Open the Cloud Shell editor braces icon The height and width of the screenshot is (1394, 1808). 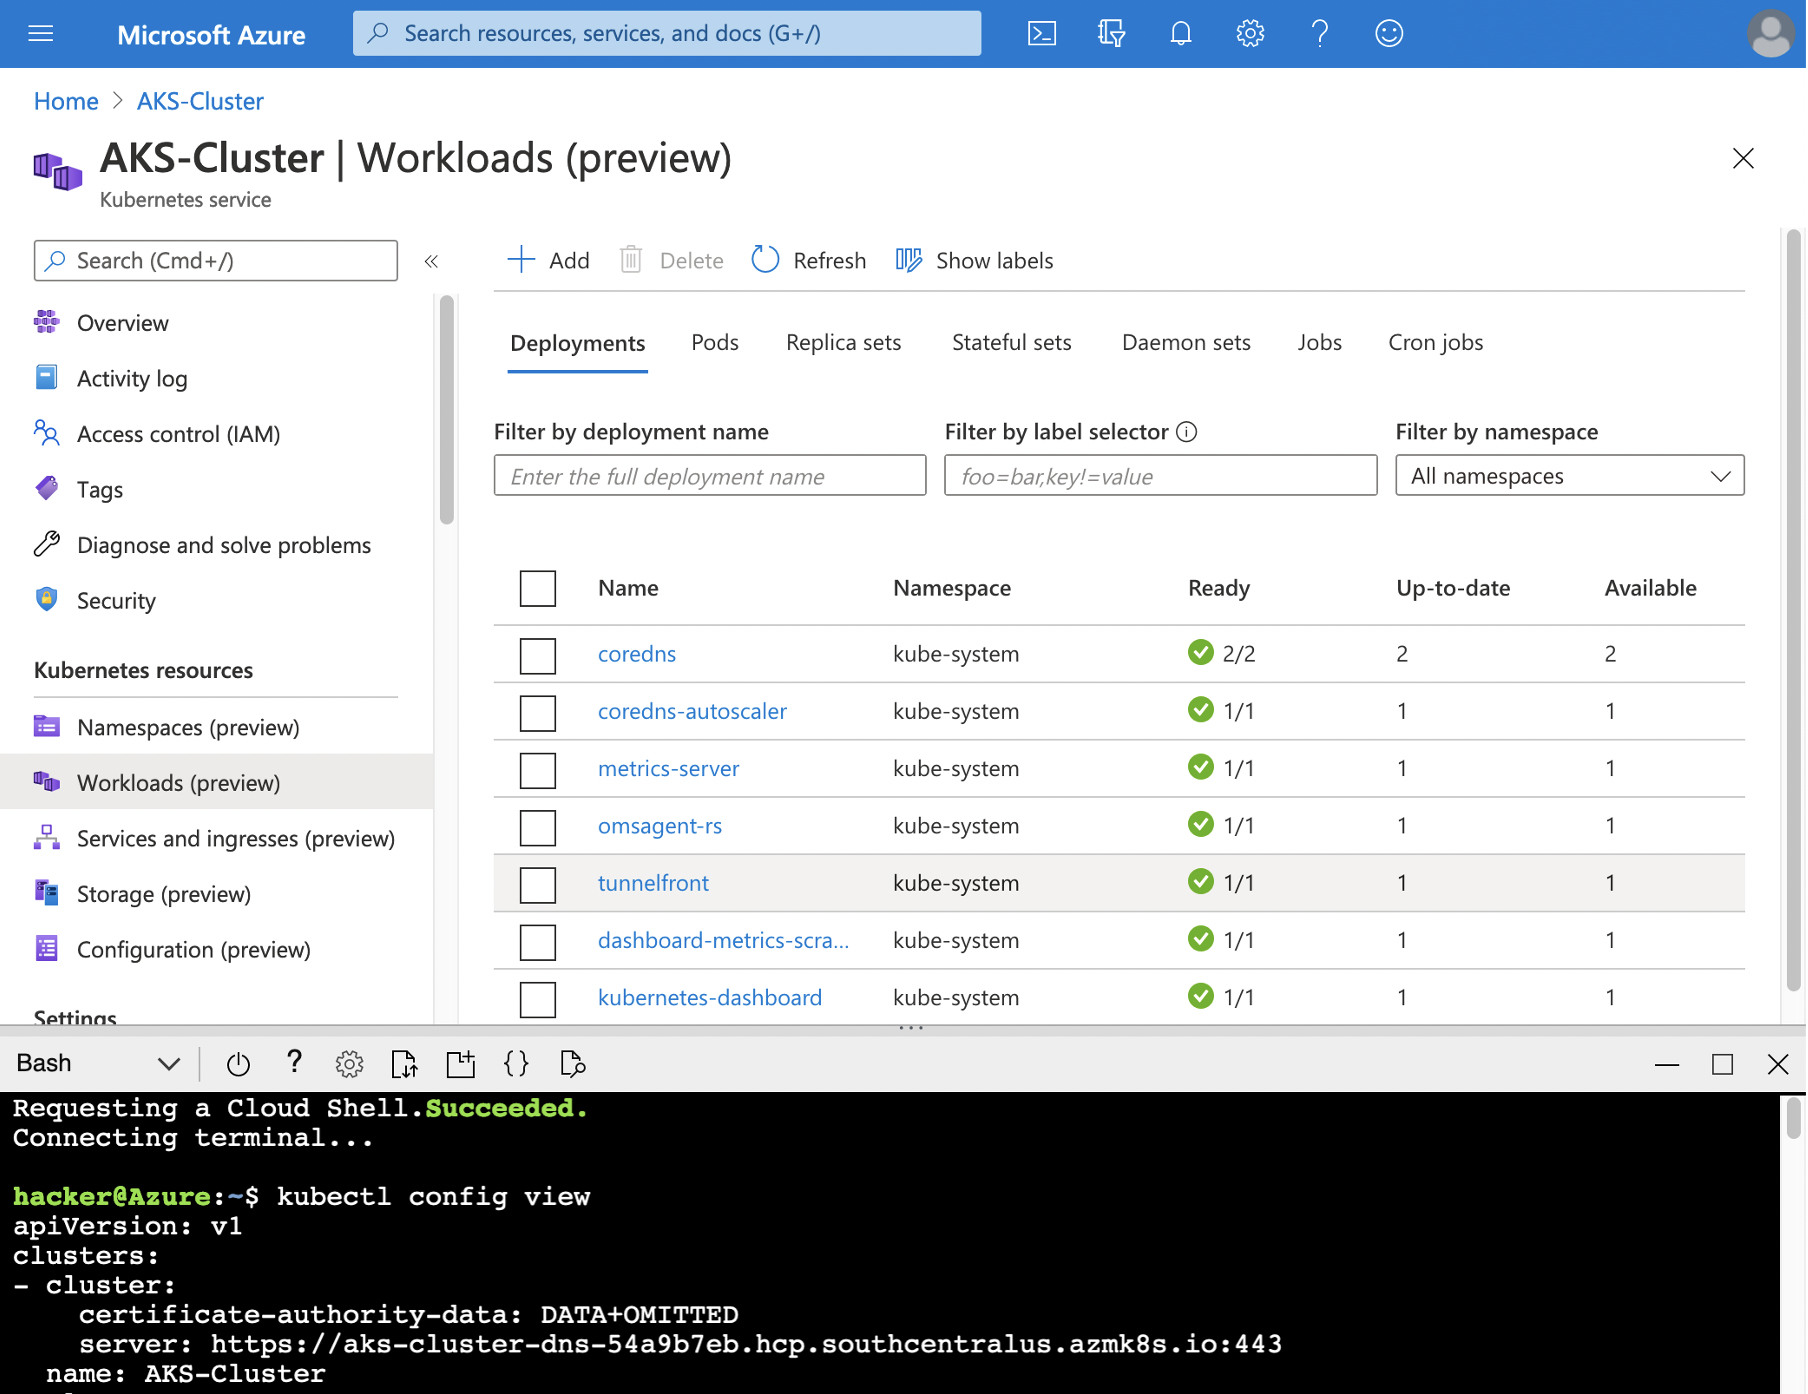tap(516, 1064)
